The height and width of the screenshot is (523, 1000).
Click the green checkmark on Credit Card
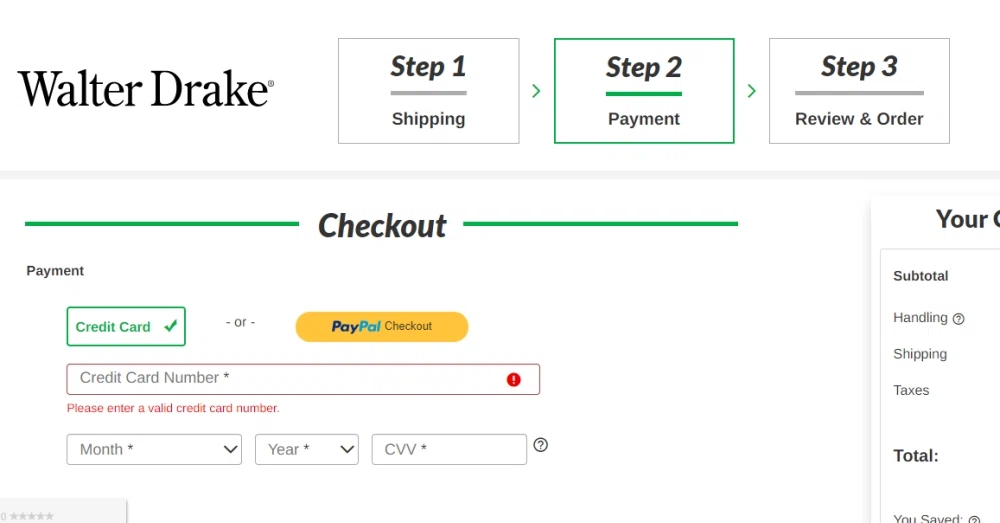coord(171,326)
